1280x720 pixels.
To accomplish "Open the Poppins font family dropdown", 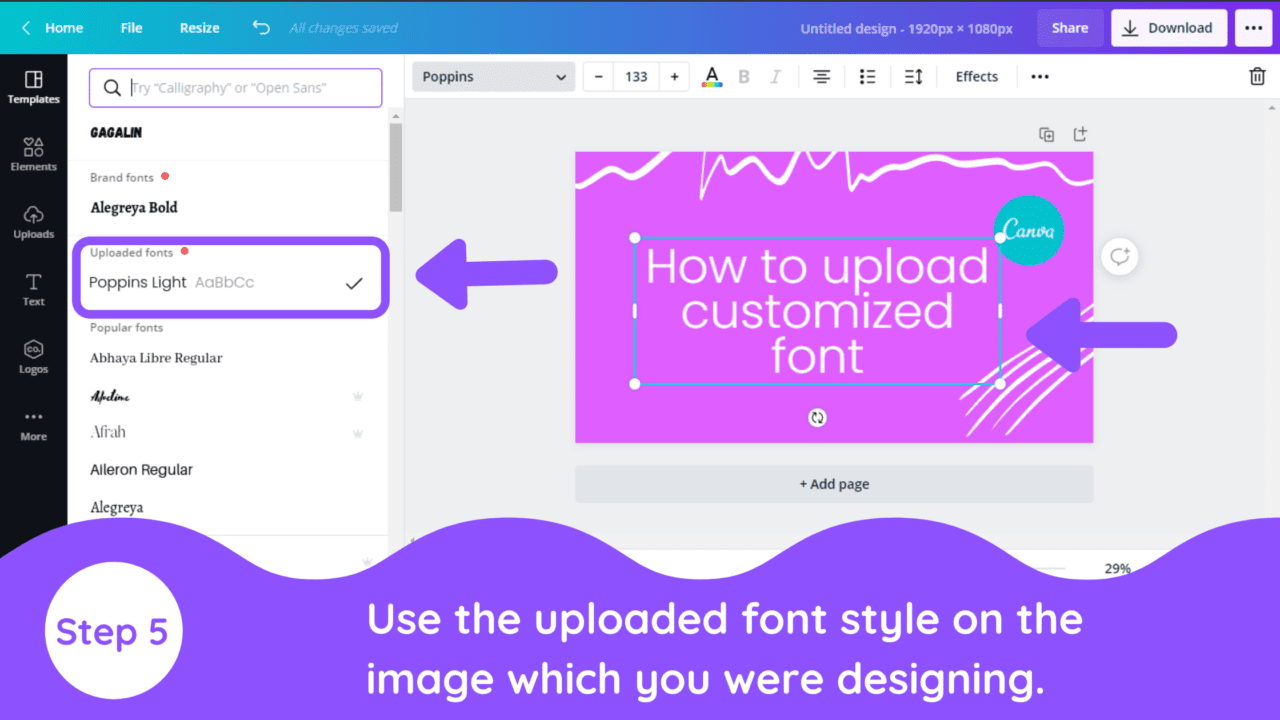I will coord(493,76).
